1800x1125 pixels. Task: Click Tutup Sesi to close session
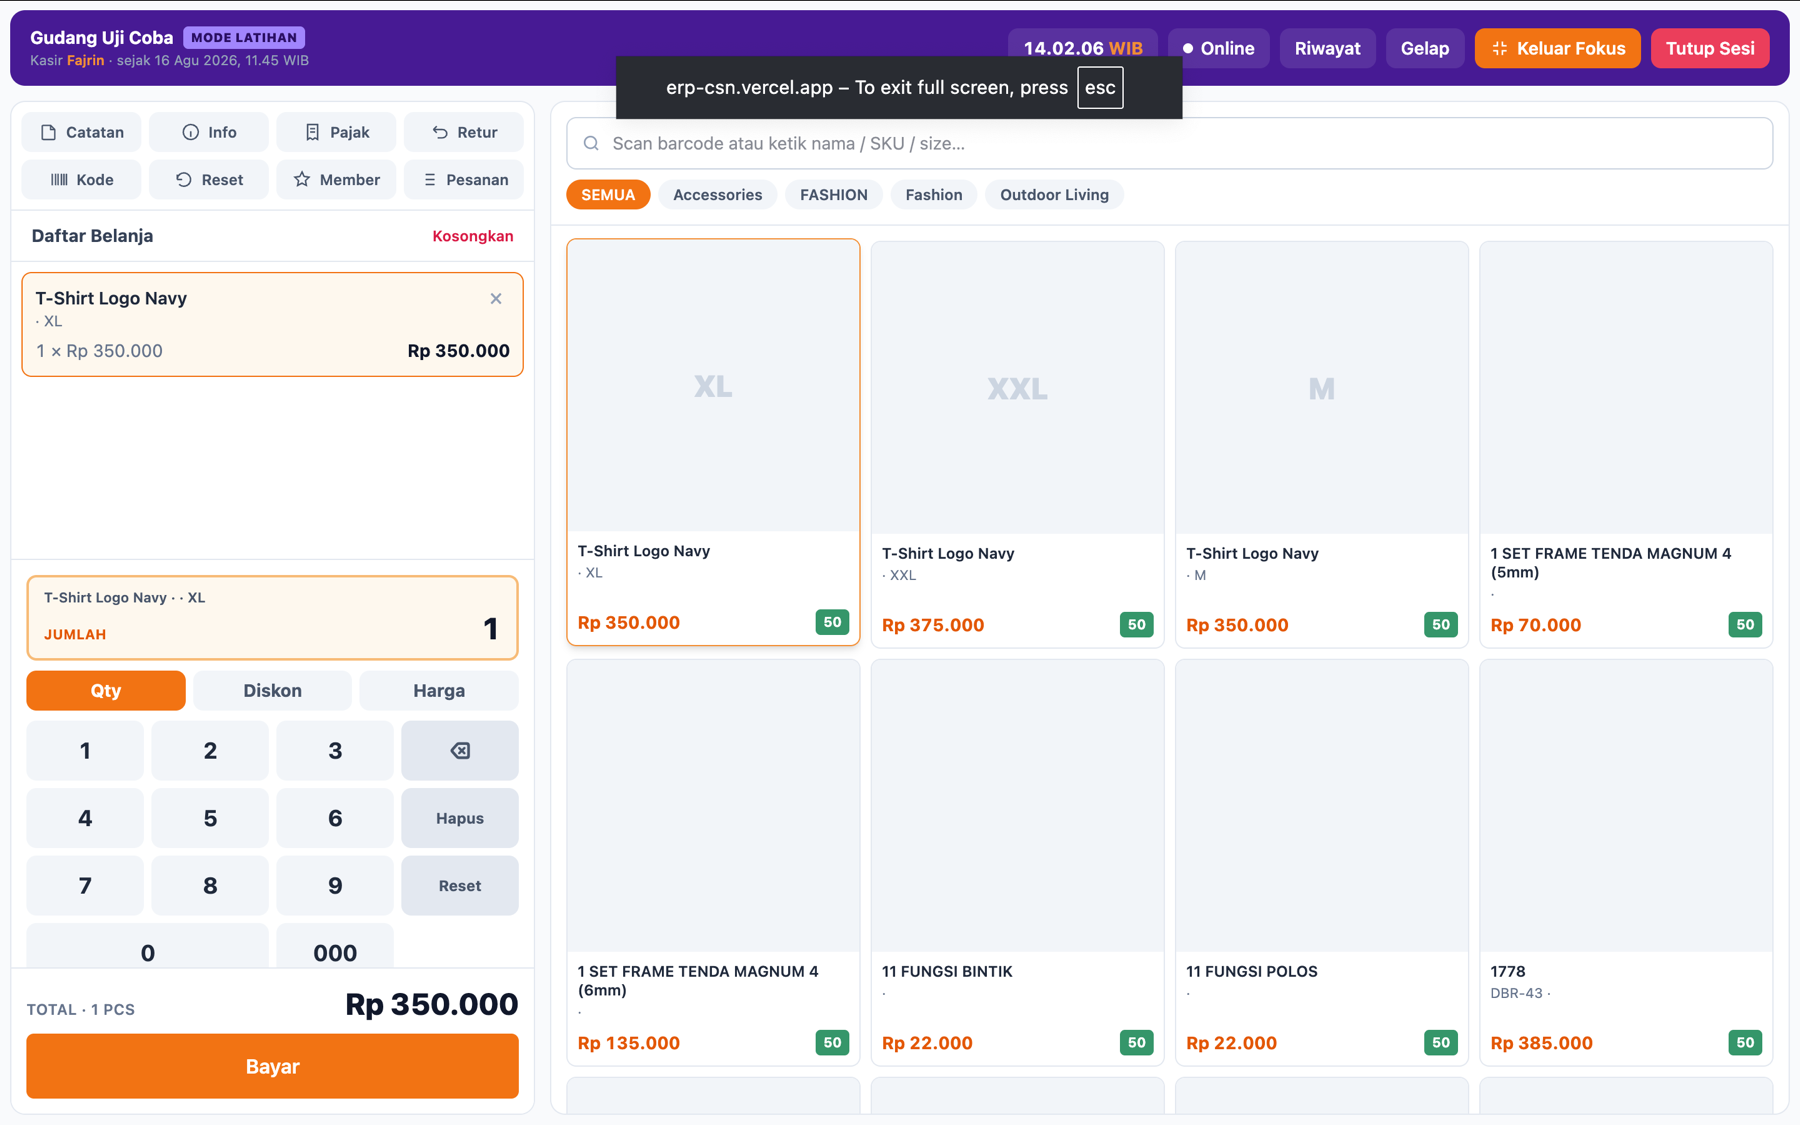point(1709,48)
